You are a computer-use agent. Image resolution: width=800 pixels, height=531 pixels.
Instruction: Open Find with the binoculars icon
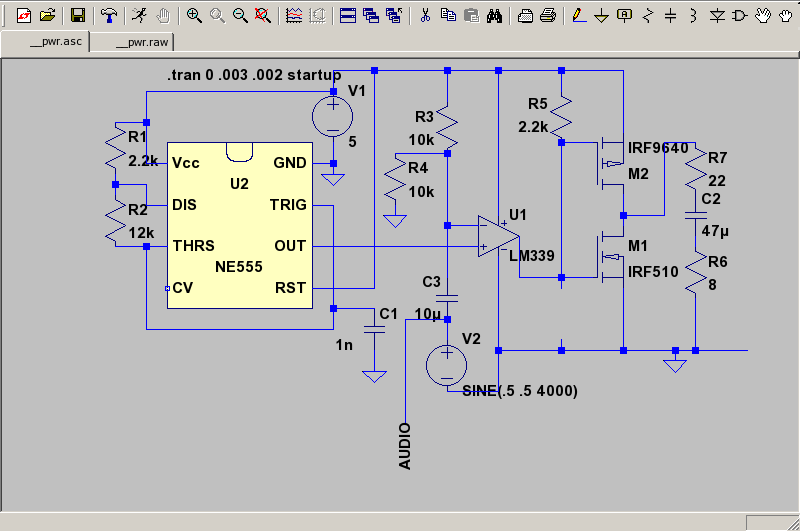pos(494,16)
